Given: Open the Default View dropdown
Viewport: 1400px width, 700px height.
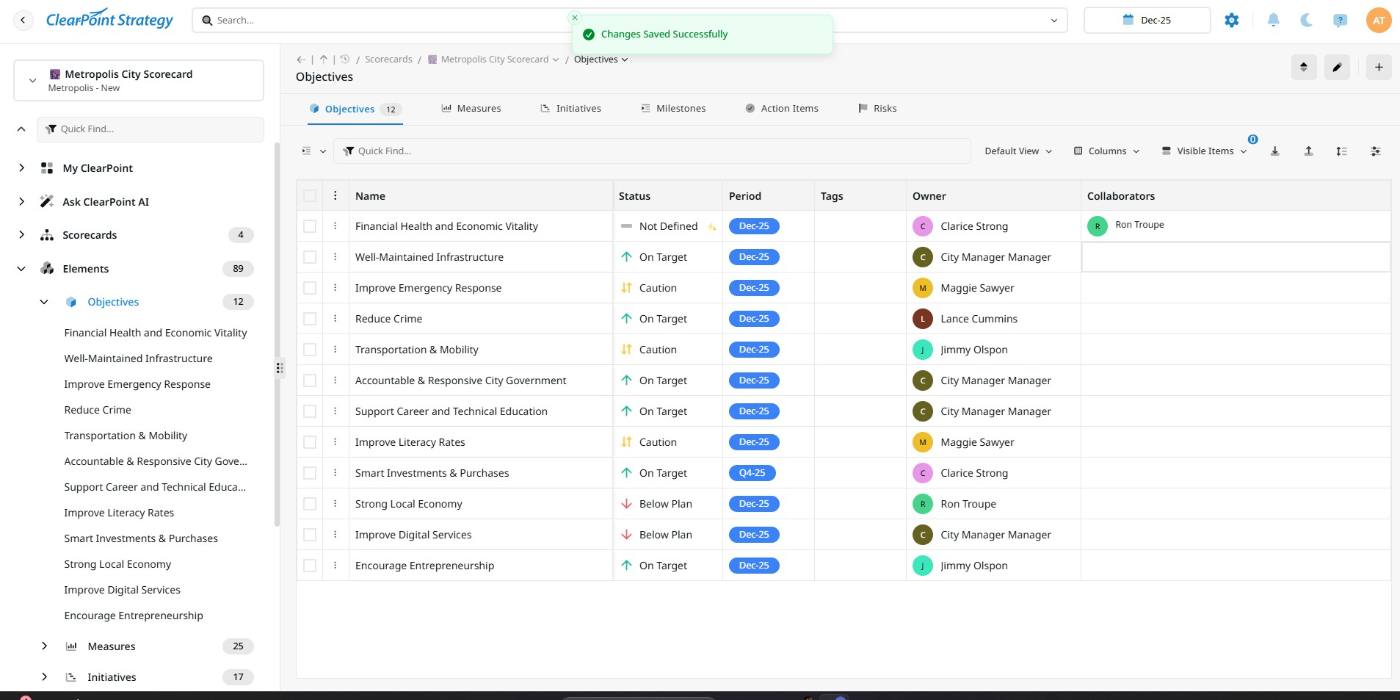Looking at the screenshot, I should coord(1018,151).
